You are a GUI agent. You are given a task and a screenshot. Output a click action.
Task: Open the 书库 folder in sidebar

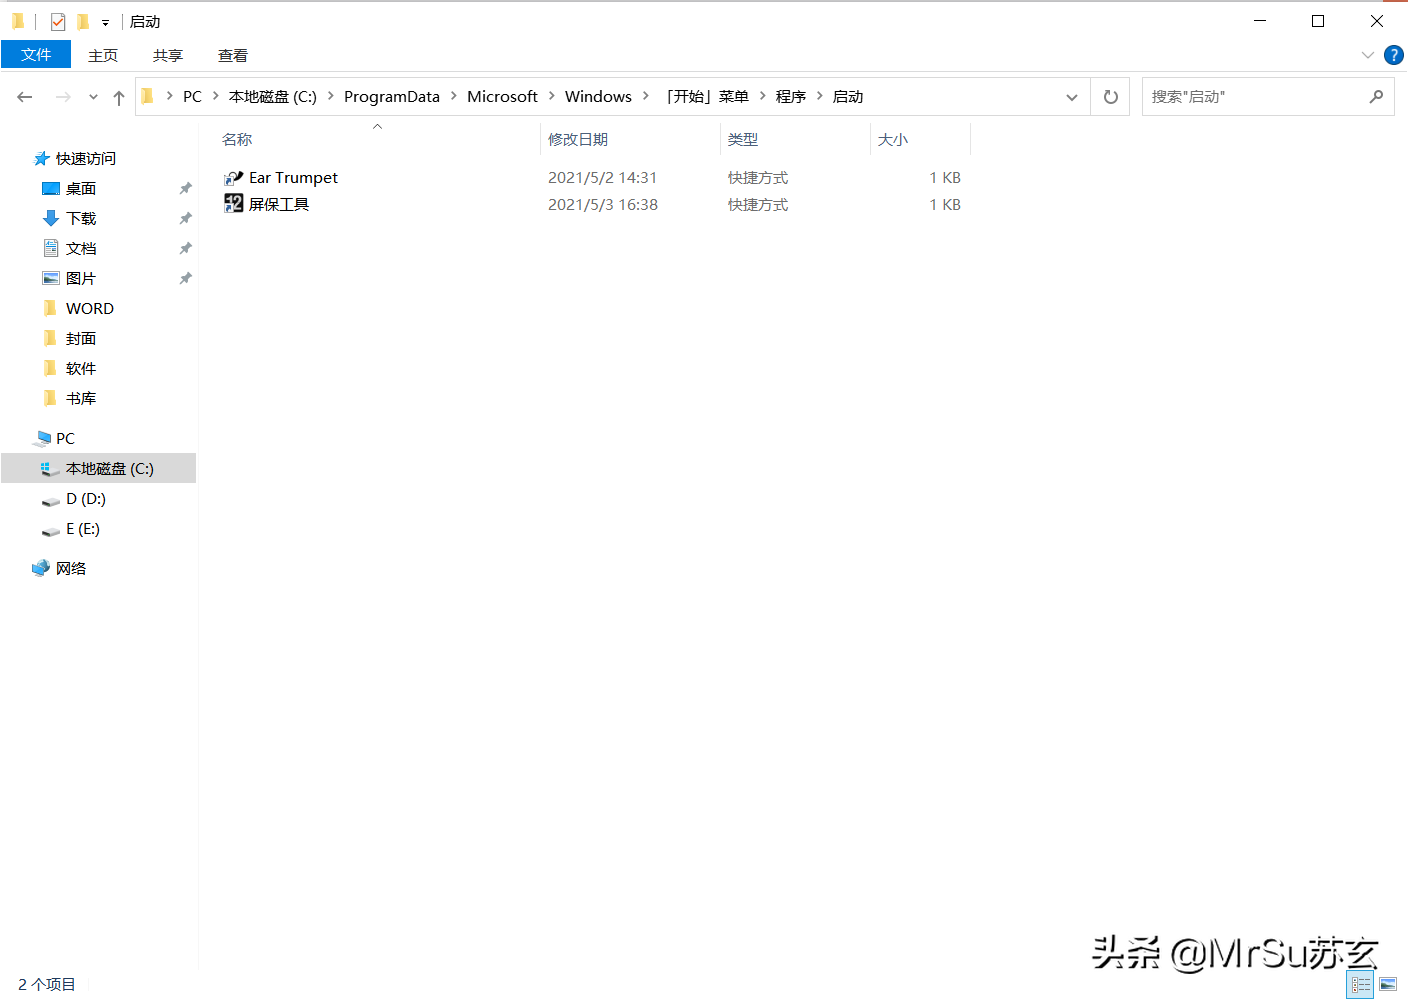[81, 398]
